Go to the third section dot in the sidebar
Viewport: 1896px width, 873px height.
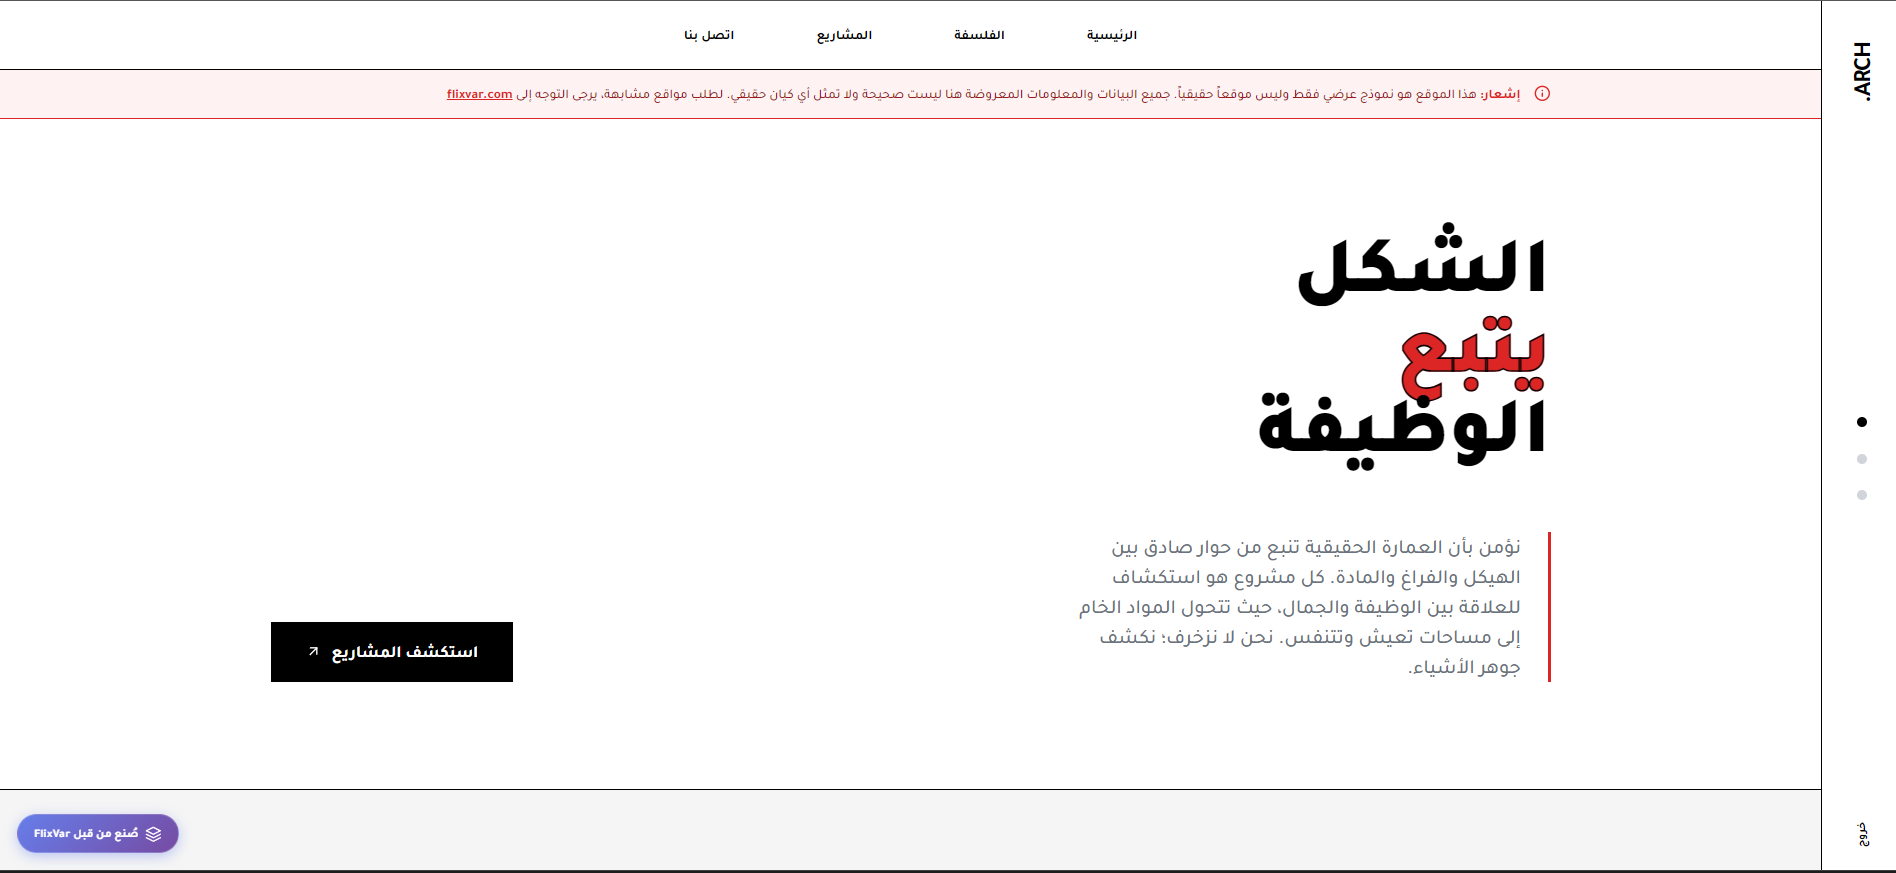coord(1861,495)
